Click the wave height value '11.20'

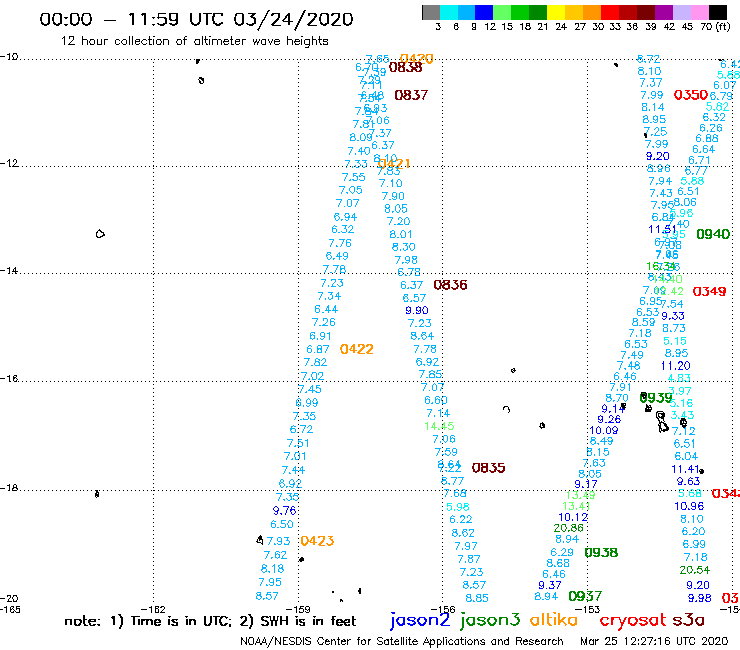[x=675, y=365]
